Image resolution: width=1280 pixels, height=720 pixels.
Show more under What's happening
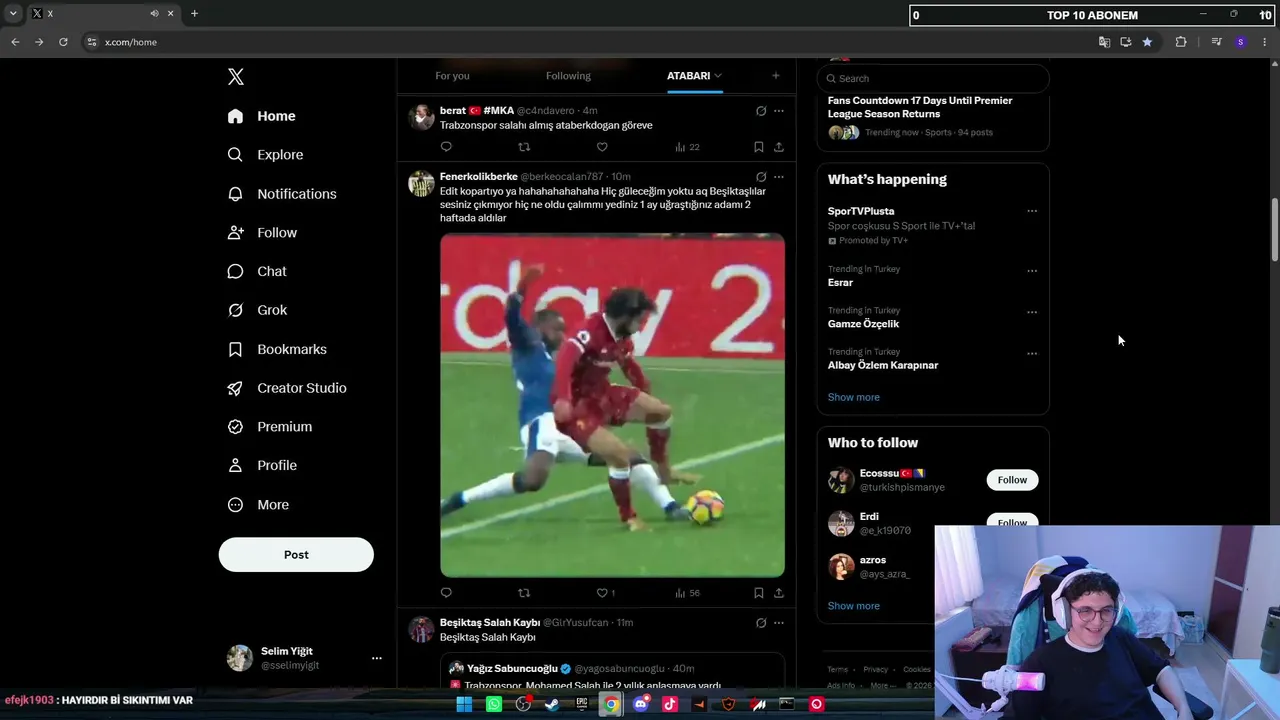click(854, 397)
